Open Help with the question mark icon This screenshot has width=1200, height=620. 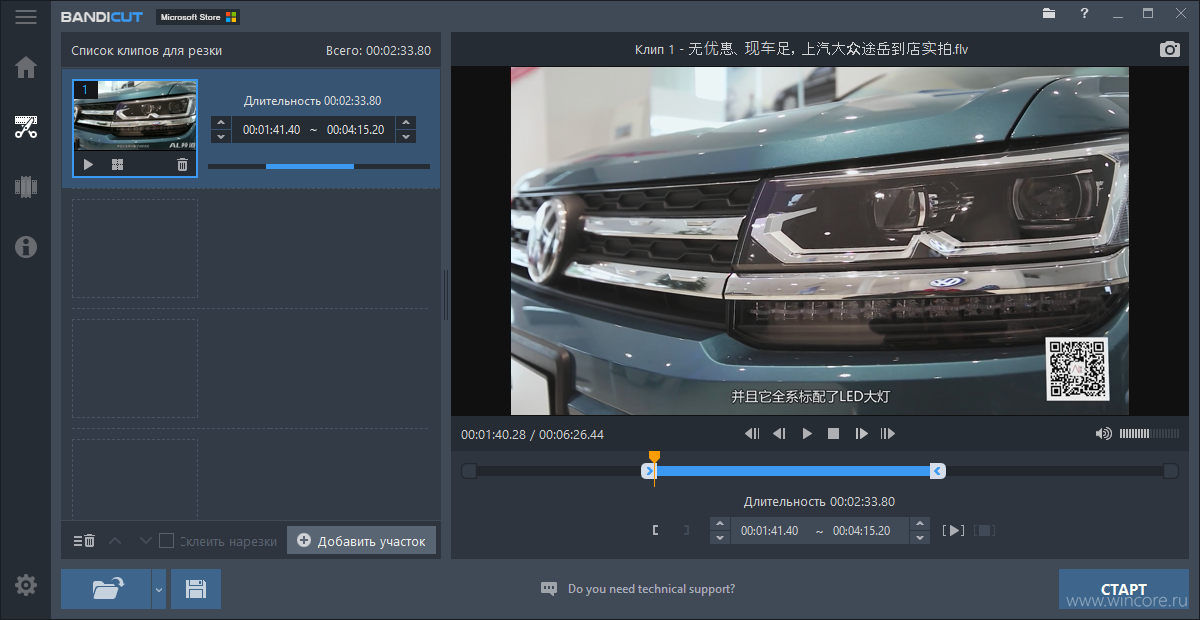[x=1084, y=14]
